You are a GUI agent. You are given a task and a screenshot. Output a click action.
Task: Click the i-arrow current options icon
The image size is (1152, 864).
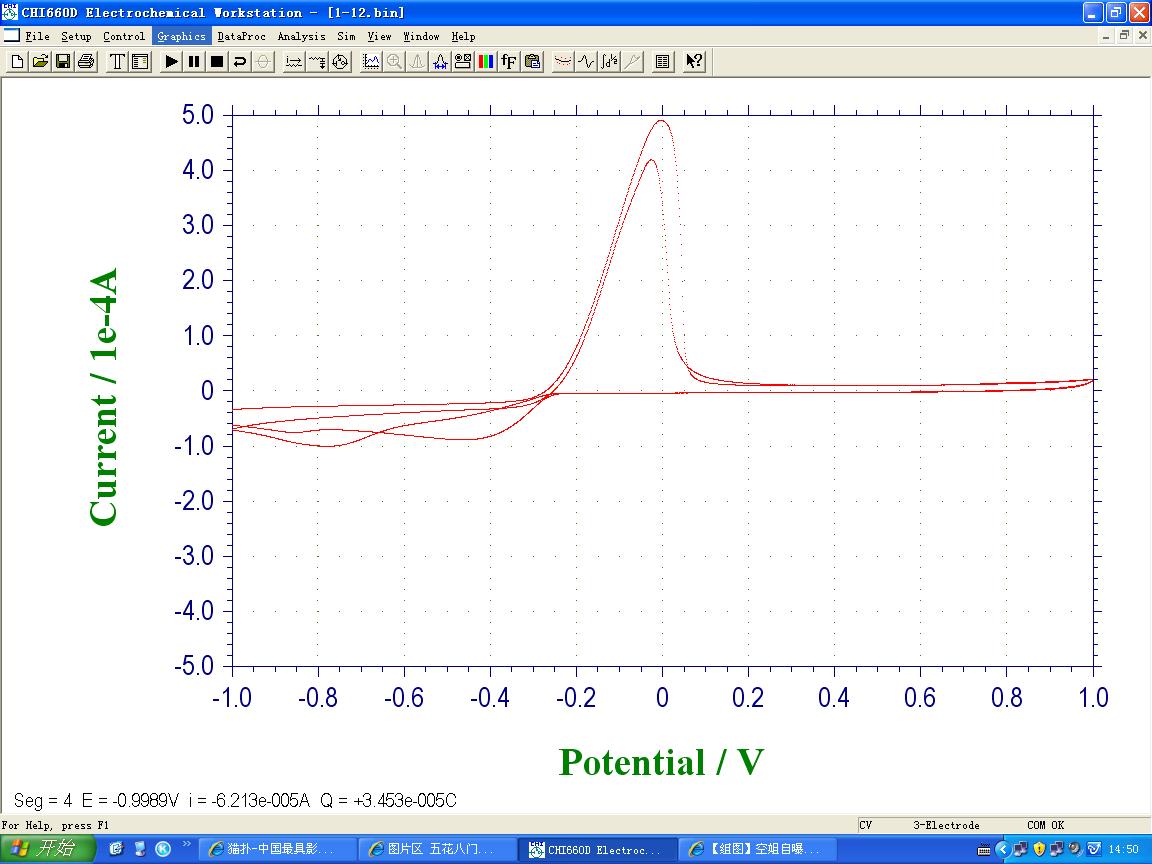(294, 62)
